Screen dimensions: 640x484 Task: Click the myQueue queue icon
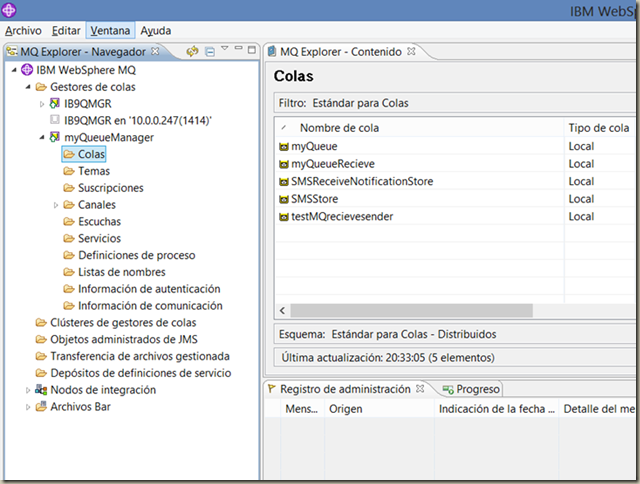pyautogui.click(x=284, y=147)
